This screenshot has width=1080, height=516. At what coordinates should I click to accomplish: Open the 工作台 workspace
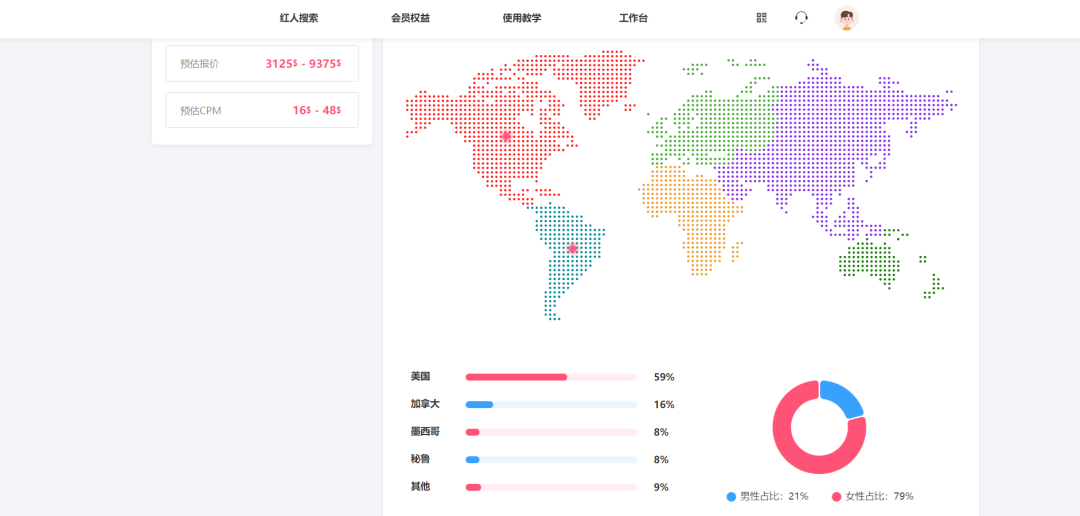pyautogui.click(x=633, y=18)
